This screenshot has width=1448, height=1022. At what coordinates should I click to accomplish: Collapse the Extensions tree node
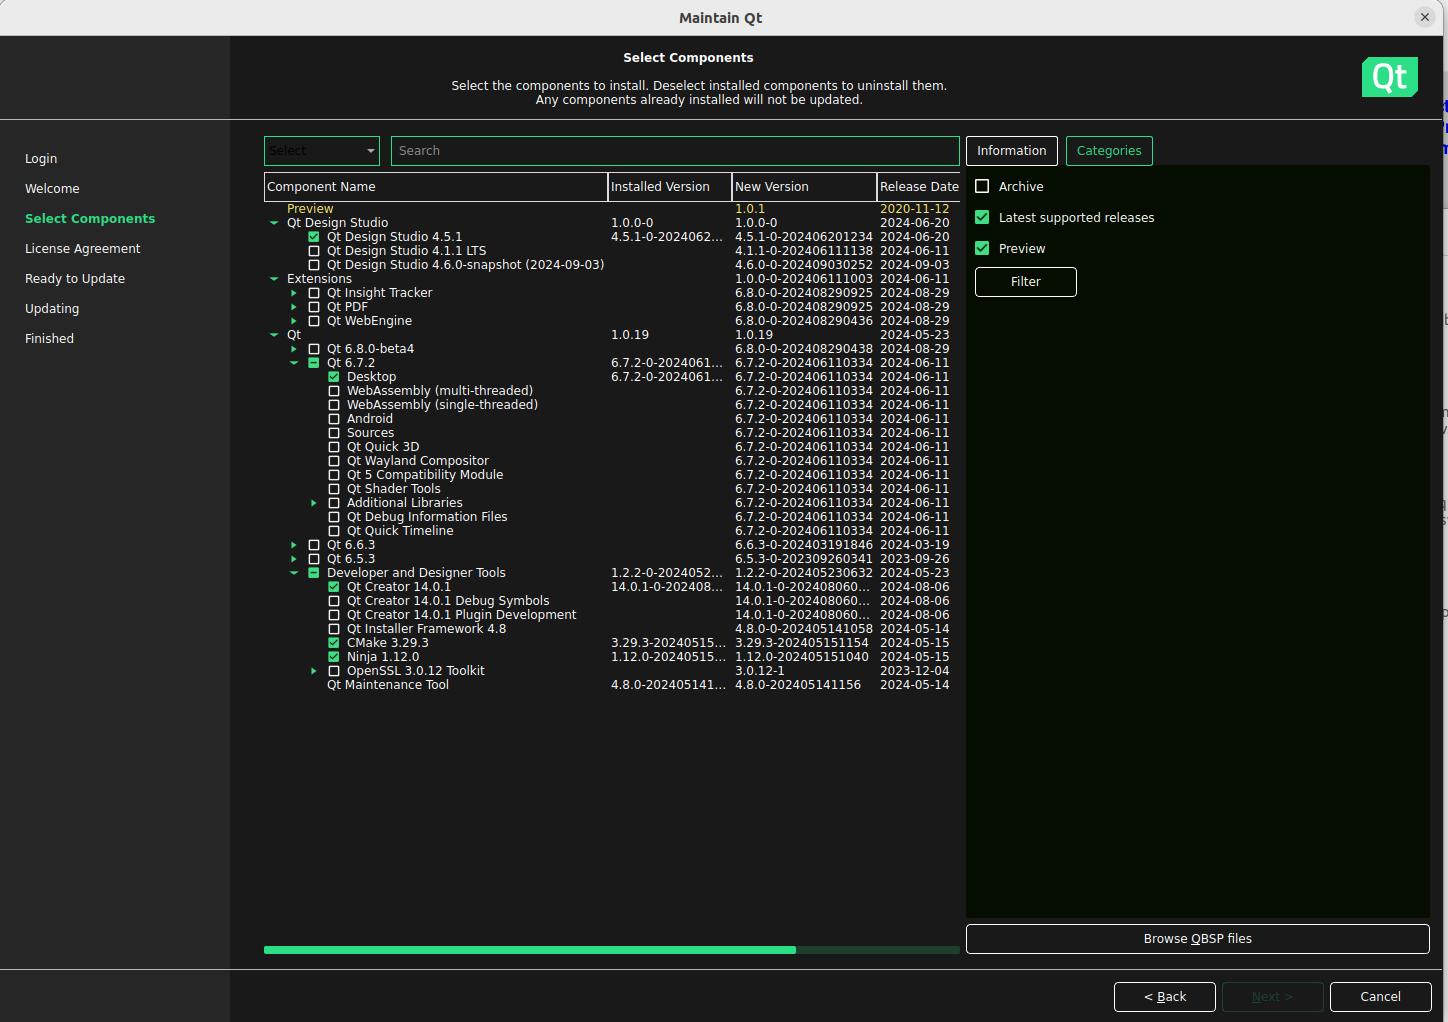coord(274,279)
